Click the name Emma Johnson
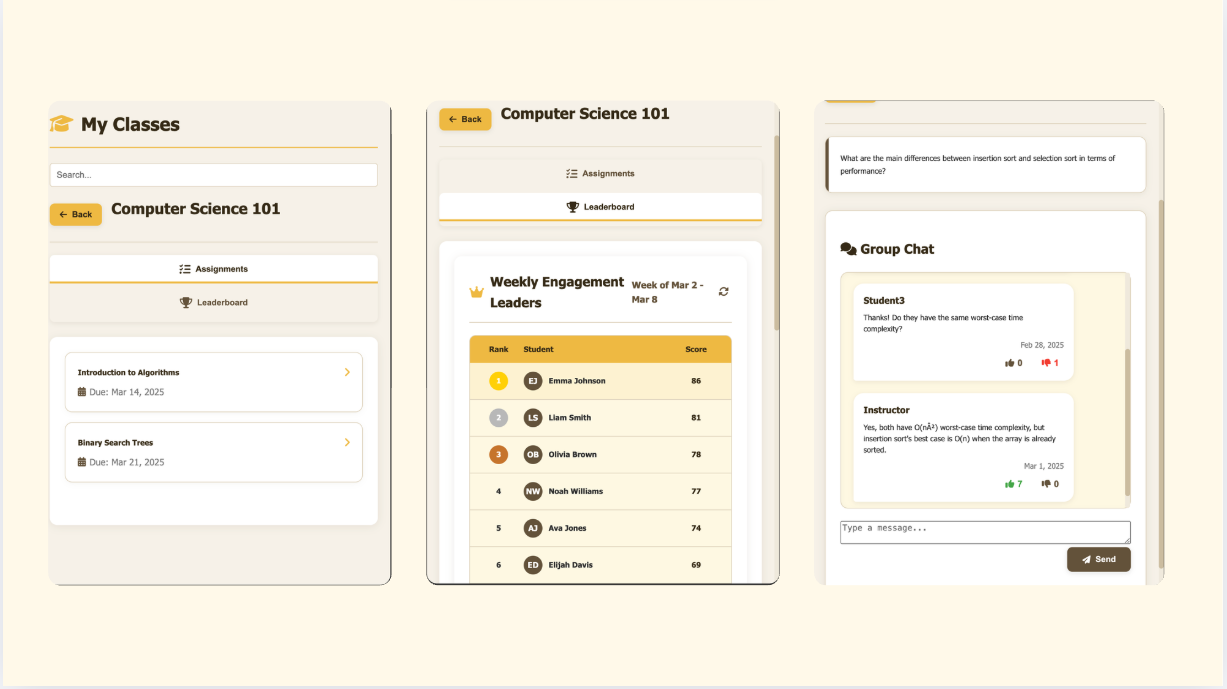The width and height of the screenshot is (1227, 689). tap(577, 381)
